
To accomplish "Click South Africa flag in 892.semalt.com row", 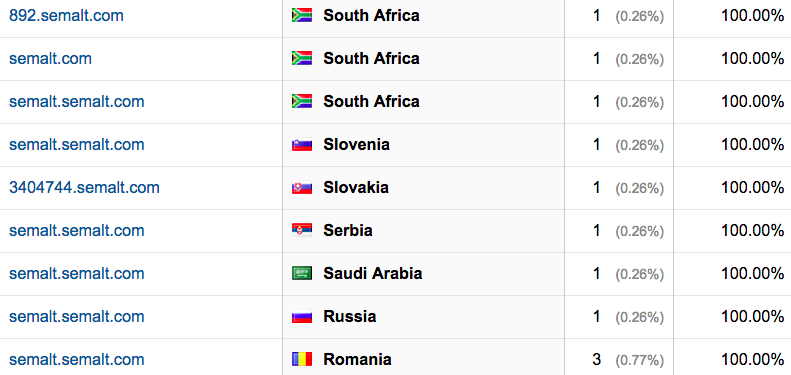I will (302, 16).
